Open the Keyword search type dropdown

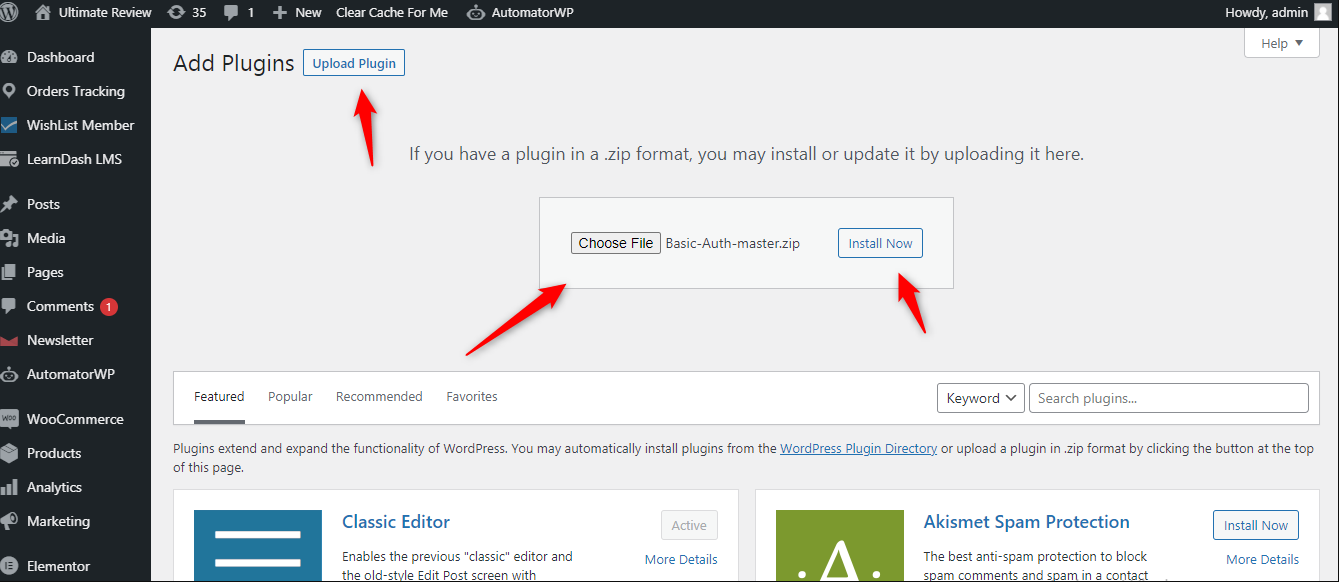[x=980, y=398]
